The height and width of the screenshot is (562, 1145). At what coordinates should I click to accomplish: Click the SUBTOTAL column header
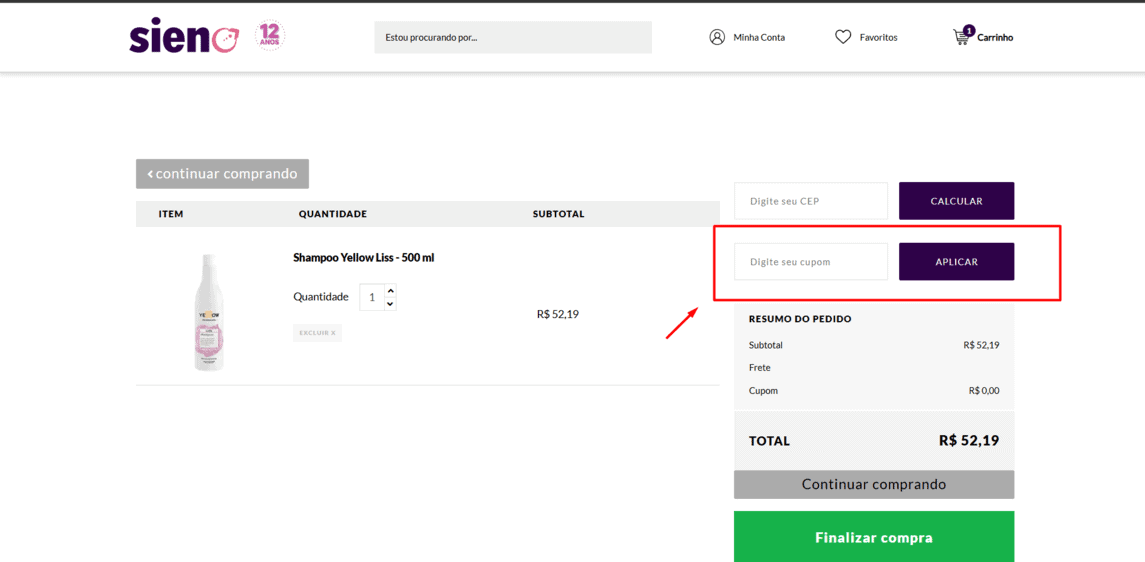pos(558,214)
